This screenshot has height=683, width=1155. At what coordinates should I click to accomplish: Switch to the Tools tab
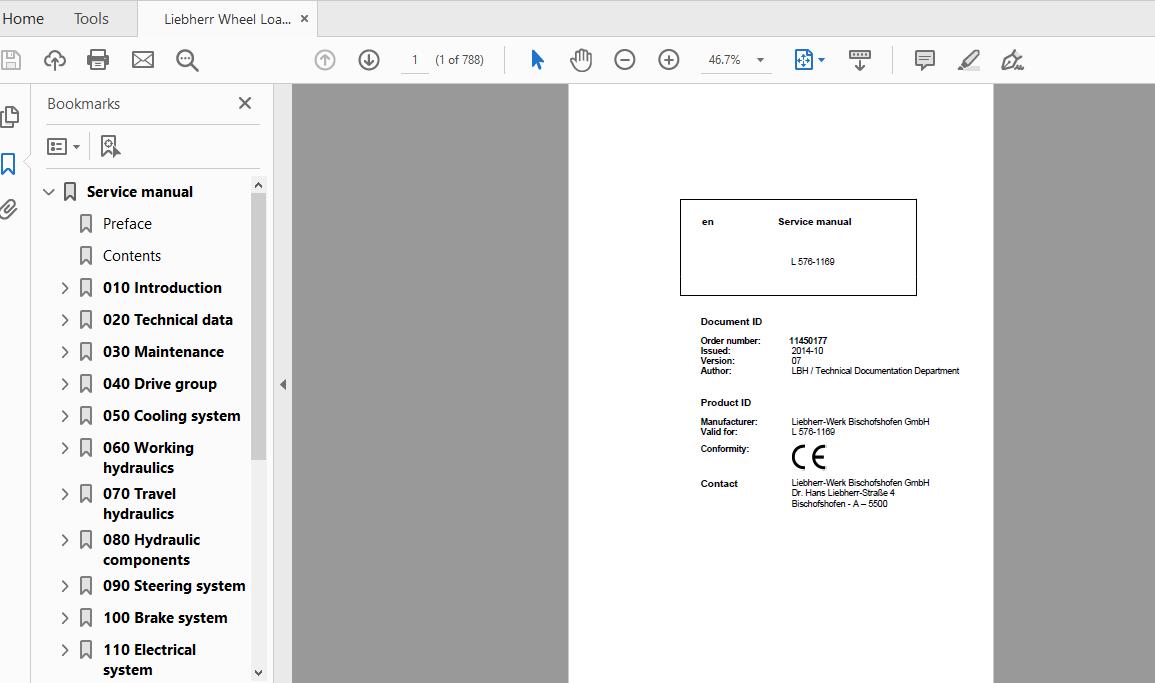click(91, 18)
